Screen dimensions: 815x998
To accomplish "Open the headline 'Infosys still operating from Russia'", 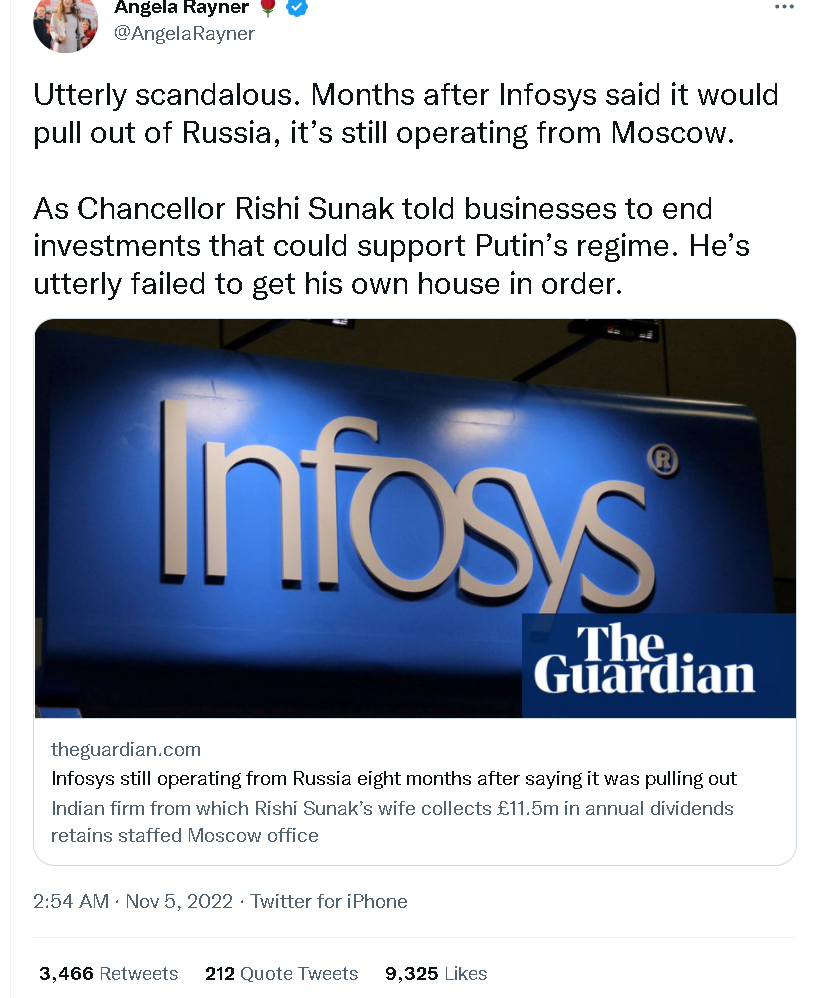I will pyautogui.click(x=394, y=778).
